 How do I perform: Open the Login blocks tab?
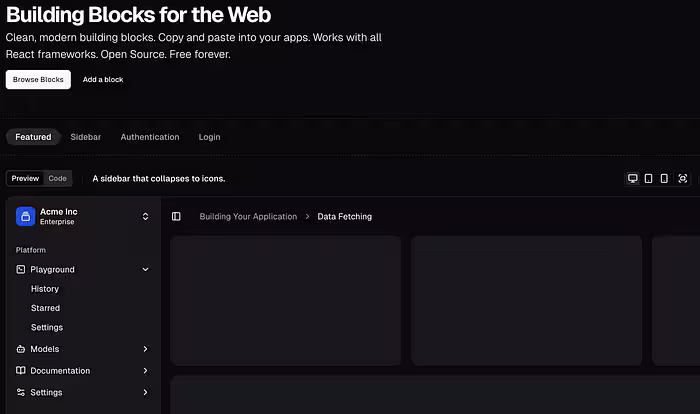click(209, 137)
